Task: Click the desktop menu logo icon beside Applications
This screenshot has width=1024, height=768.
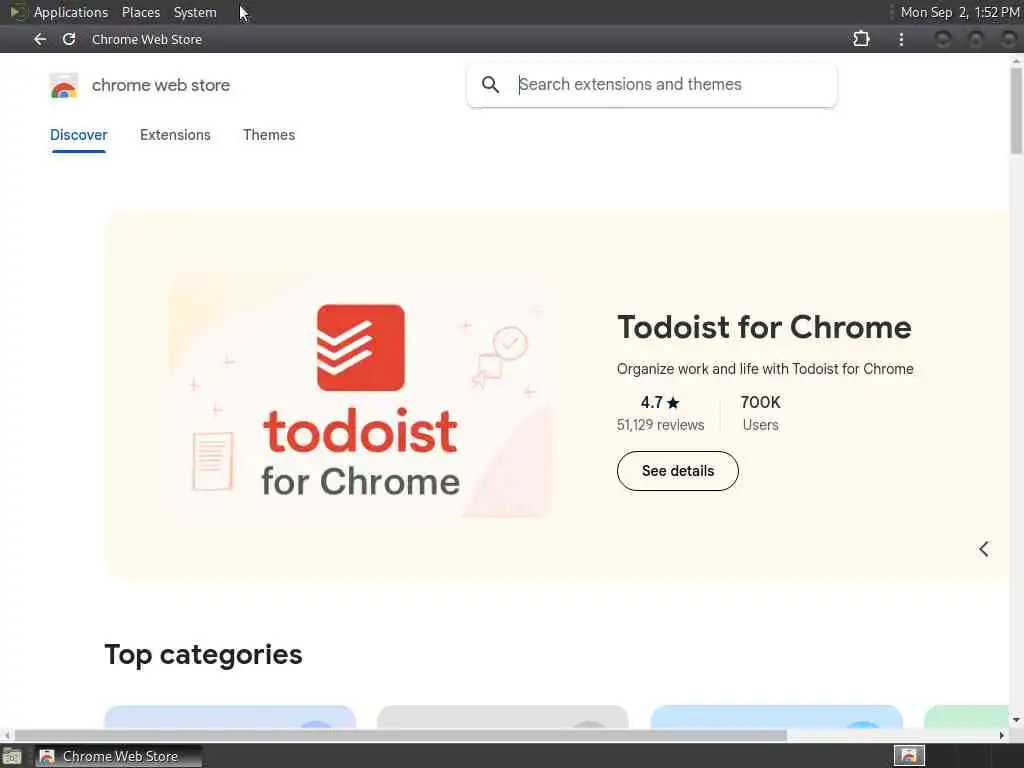Action: tap(18, 12)
